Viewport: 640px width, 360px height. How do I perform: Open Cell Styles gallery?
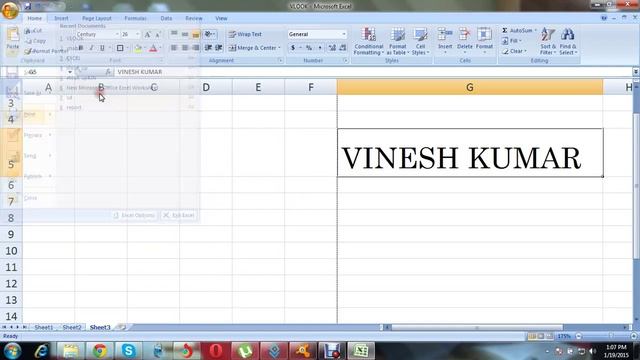[420, 41]
